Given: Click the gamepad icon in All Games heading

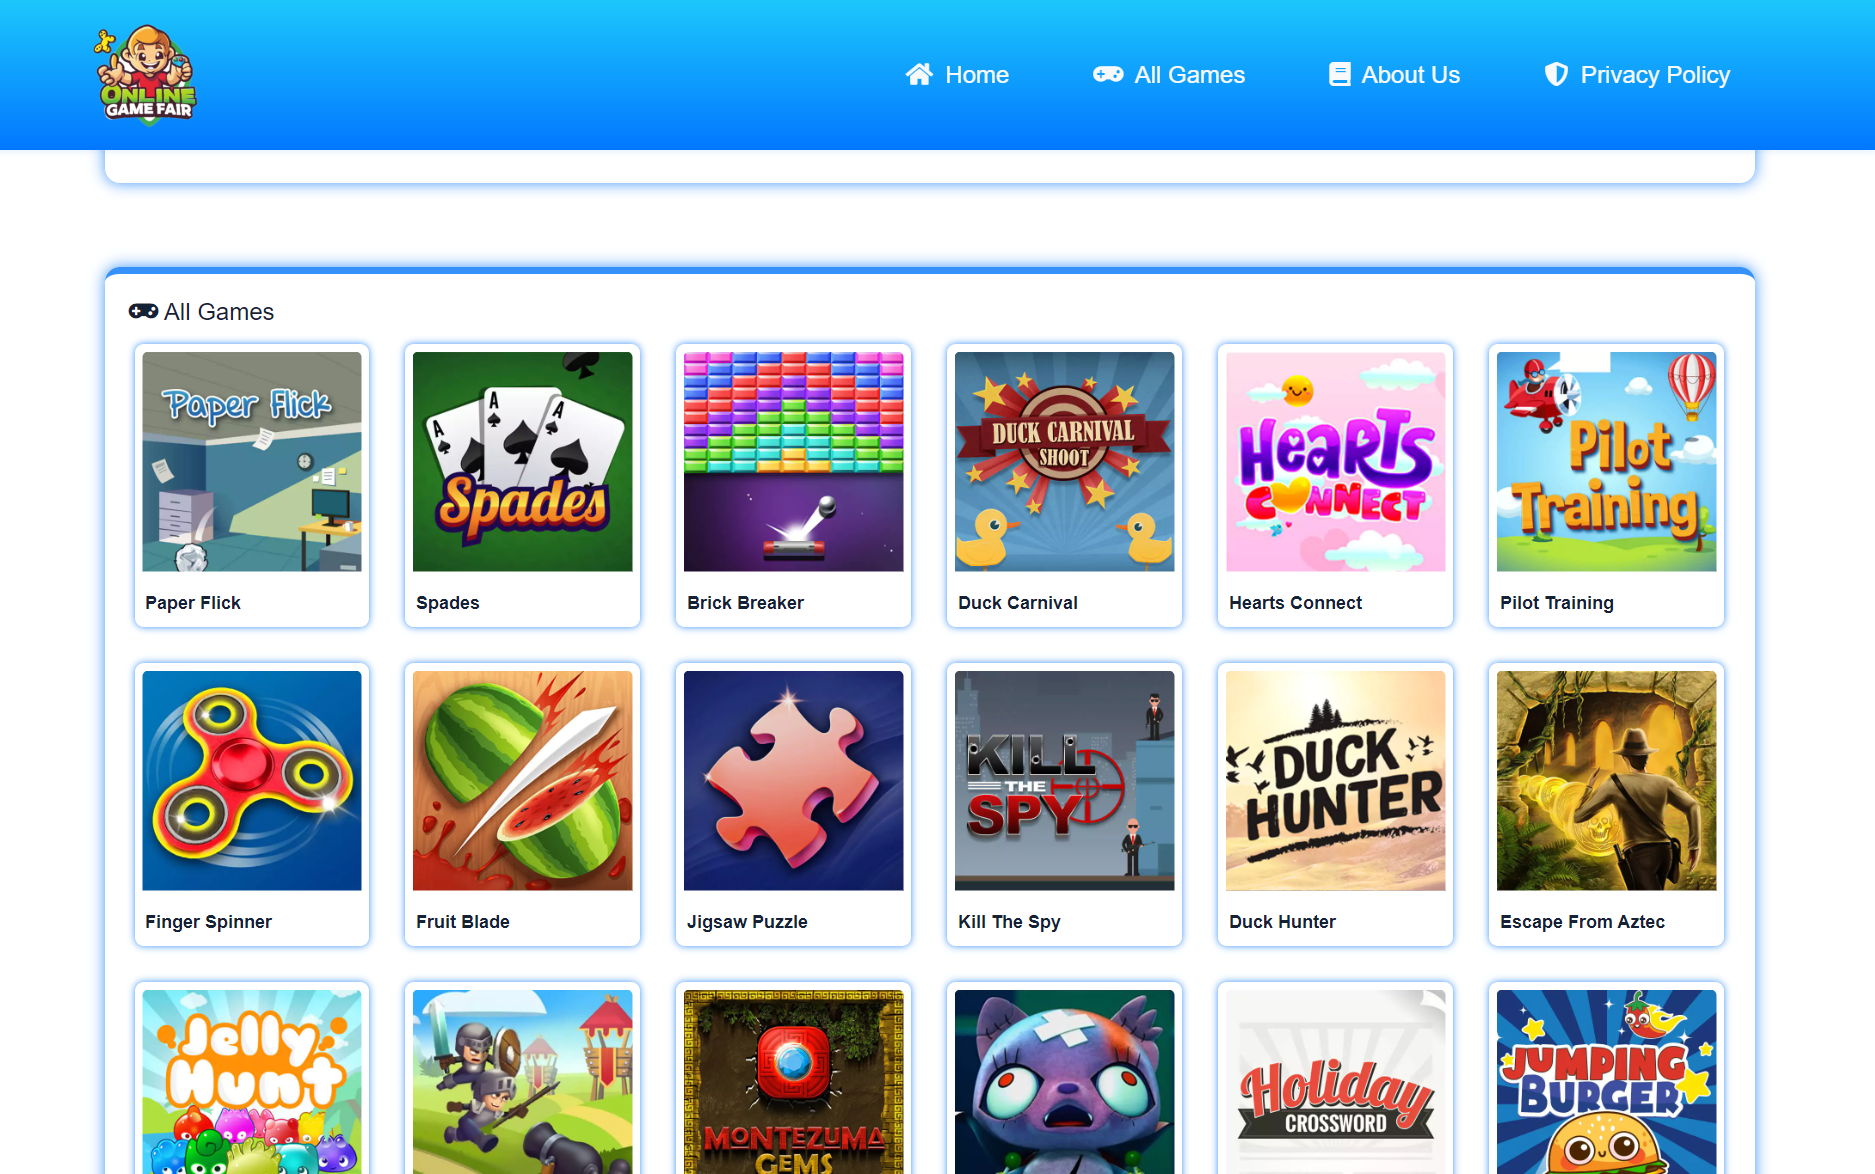Looking at the screenshot, I should point(143,312).
